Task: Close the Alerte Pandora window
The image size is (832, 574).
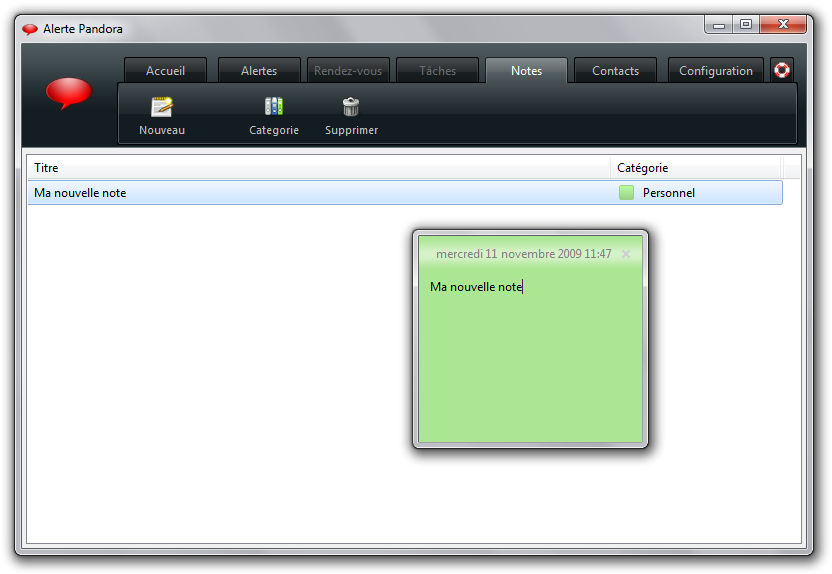Action: pyautogui.click(x=783, y=24)
